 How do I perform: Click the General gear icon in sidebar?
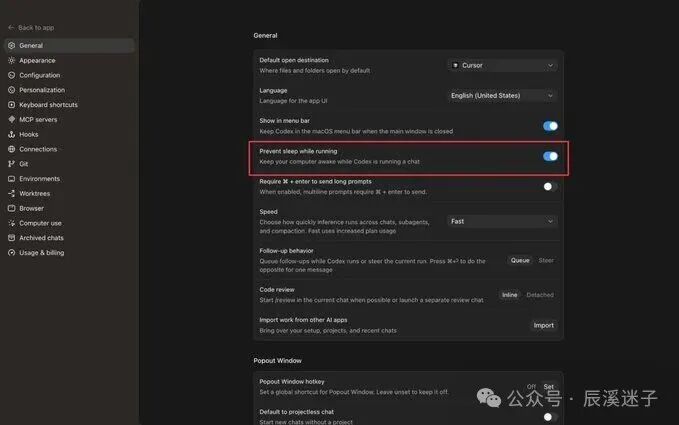pos(12,45)
